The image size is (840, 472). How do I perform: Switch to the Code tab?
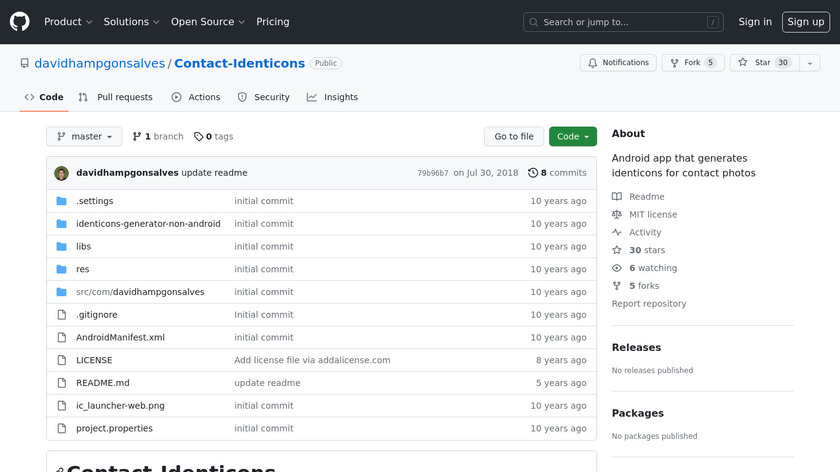44,97
